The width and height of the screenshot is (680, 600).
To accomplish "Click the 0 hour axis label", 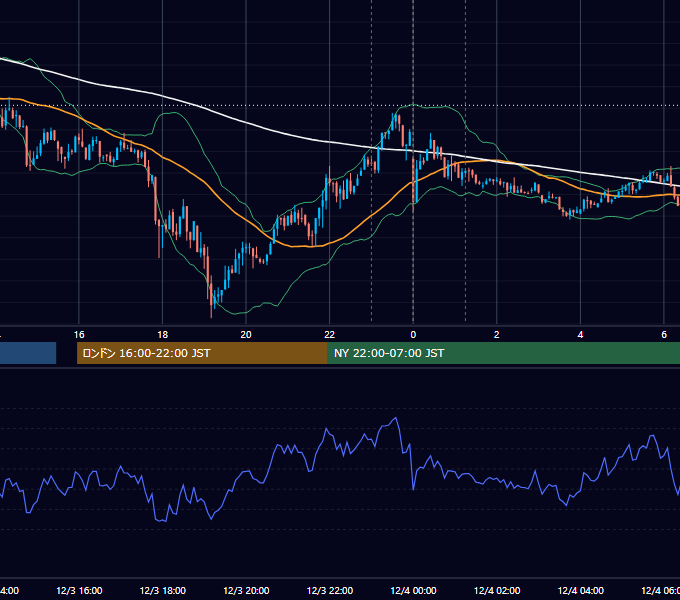I will tap(413, 335).
